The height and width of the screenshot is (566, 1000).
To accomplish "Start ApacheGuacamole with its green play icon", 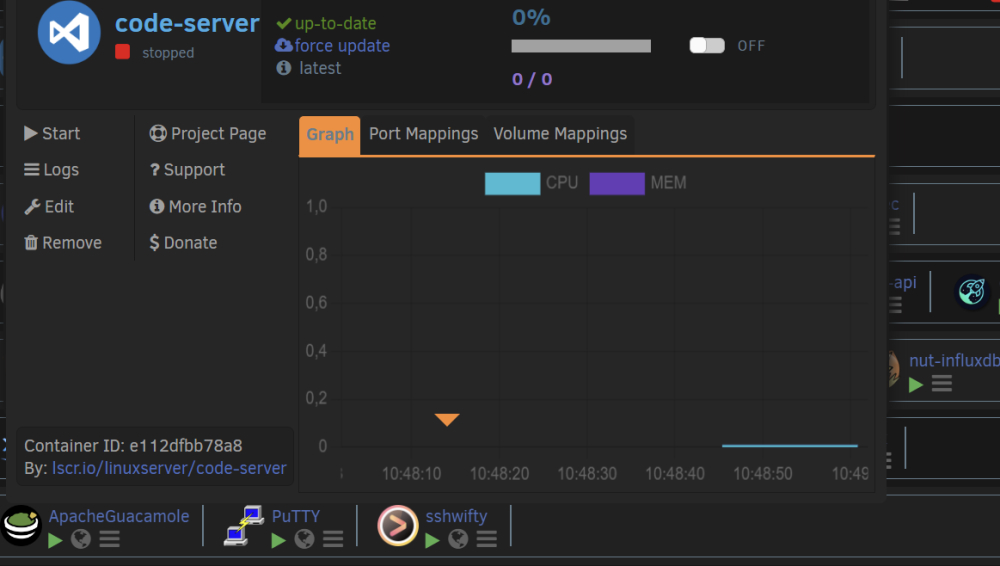I will [55, 540].
